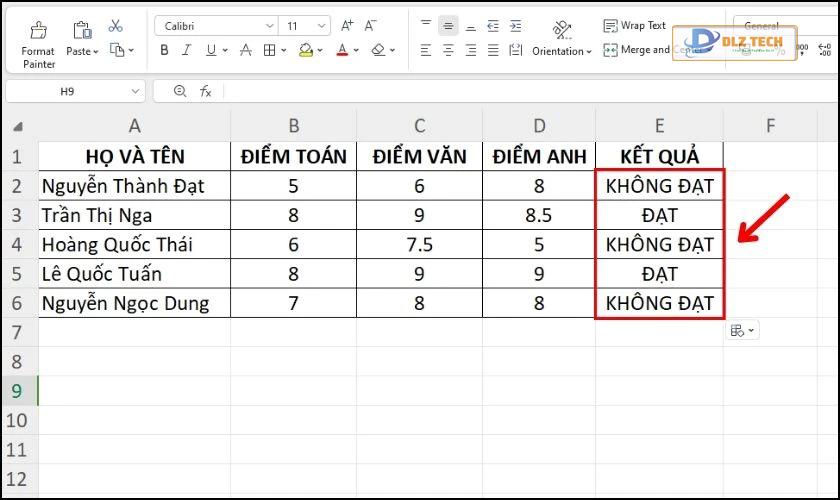Click the KẾT QUẢ header cell

pos(659,156)
